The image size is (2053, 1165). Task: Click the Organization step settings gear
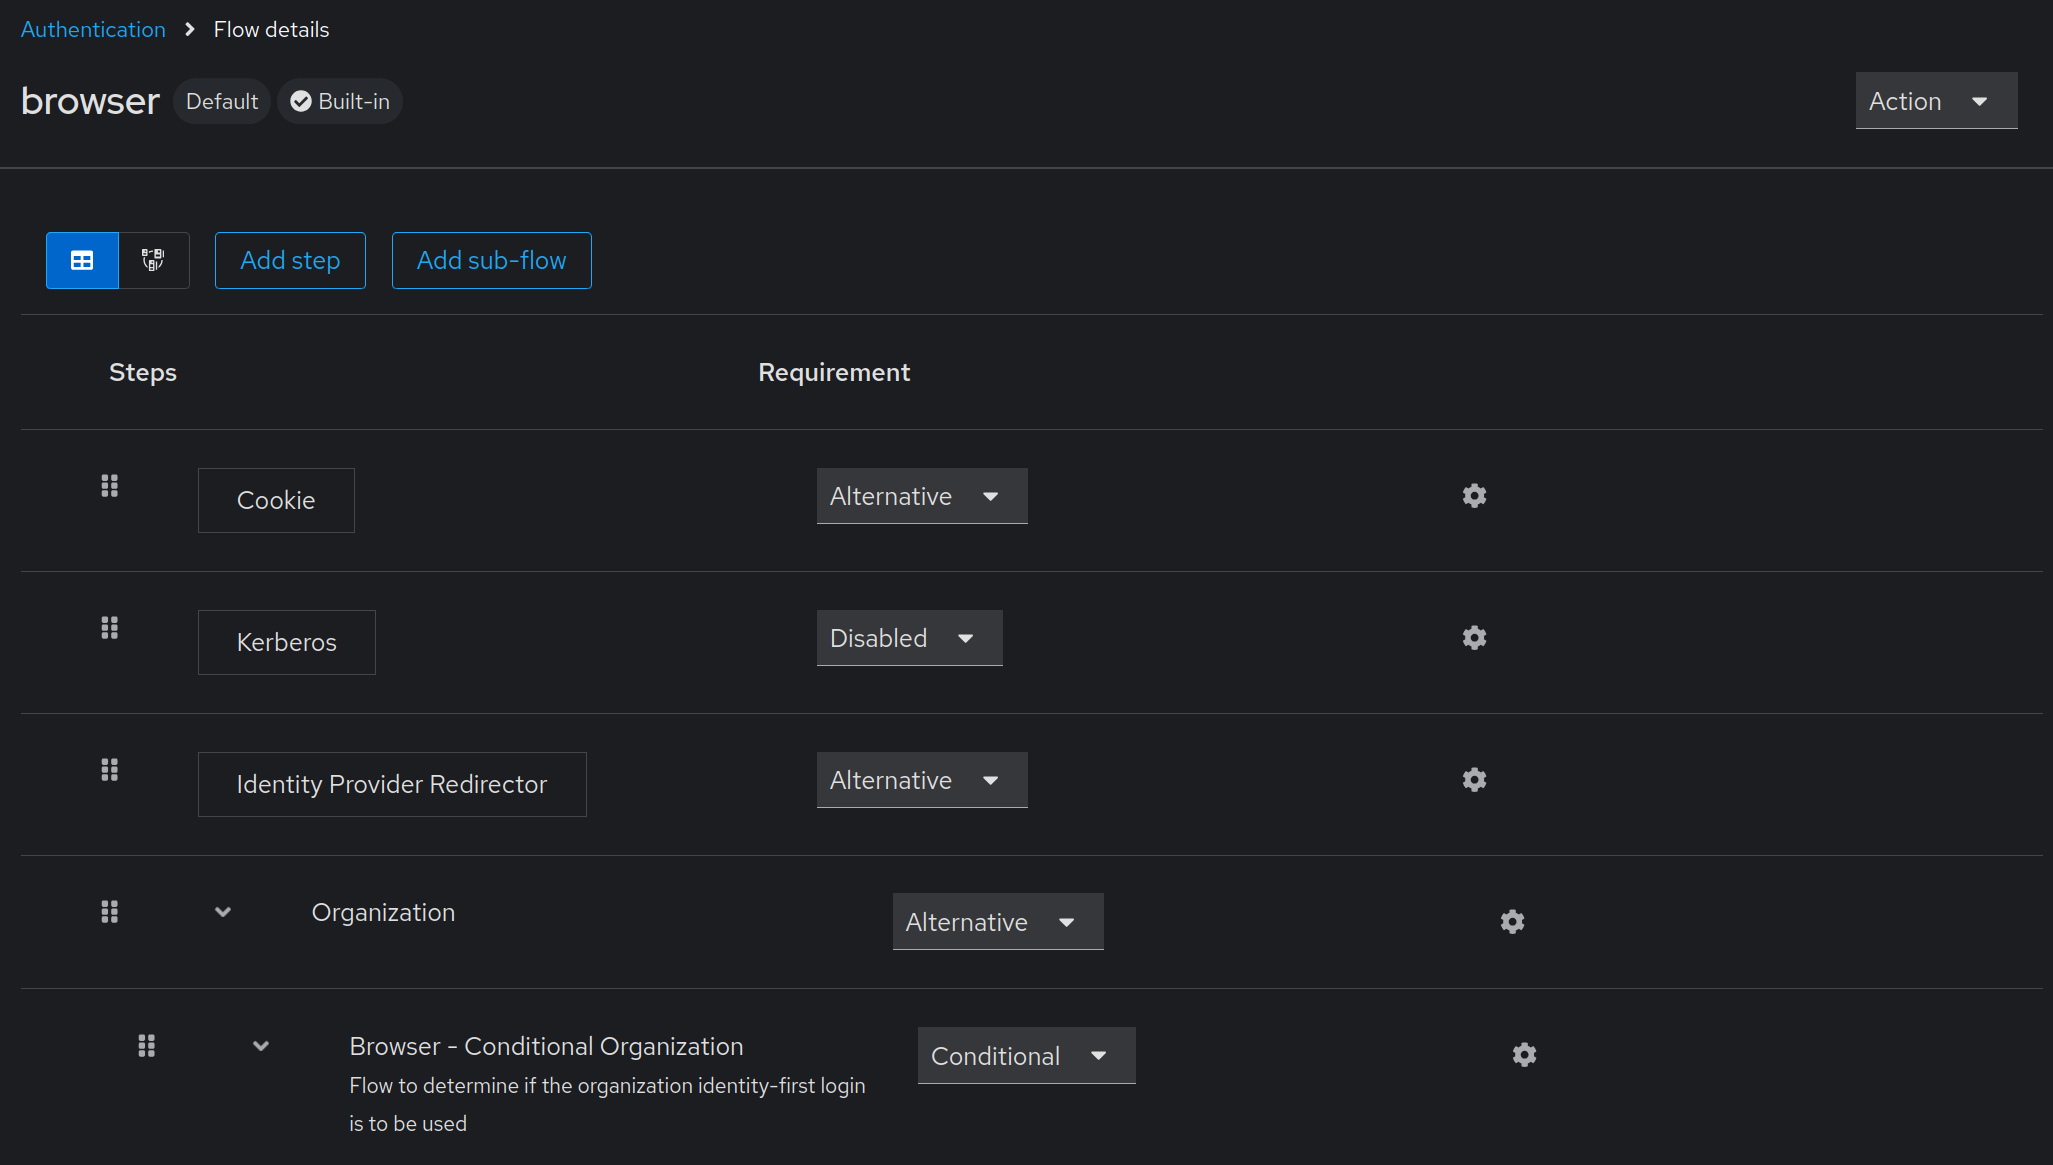tap(1513, 921)
